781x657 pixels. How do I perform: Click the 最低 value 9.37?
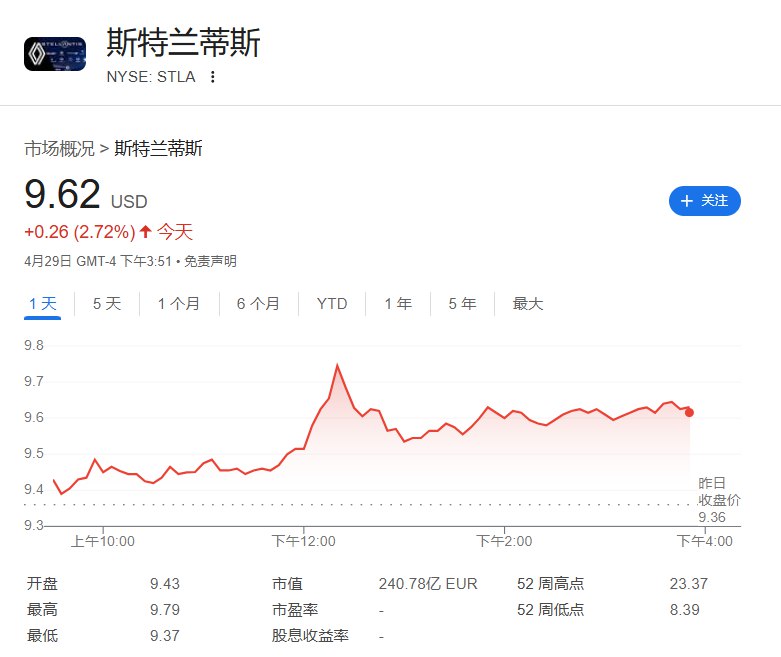165,636
